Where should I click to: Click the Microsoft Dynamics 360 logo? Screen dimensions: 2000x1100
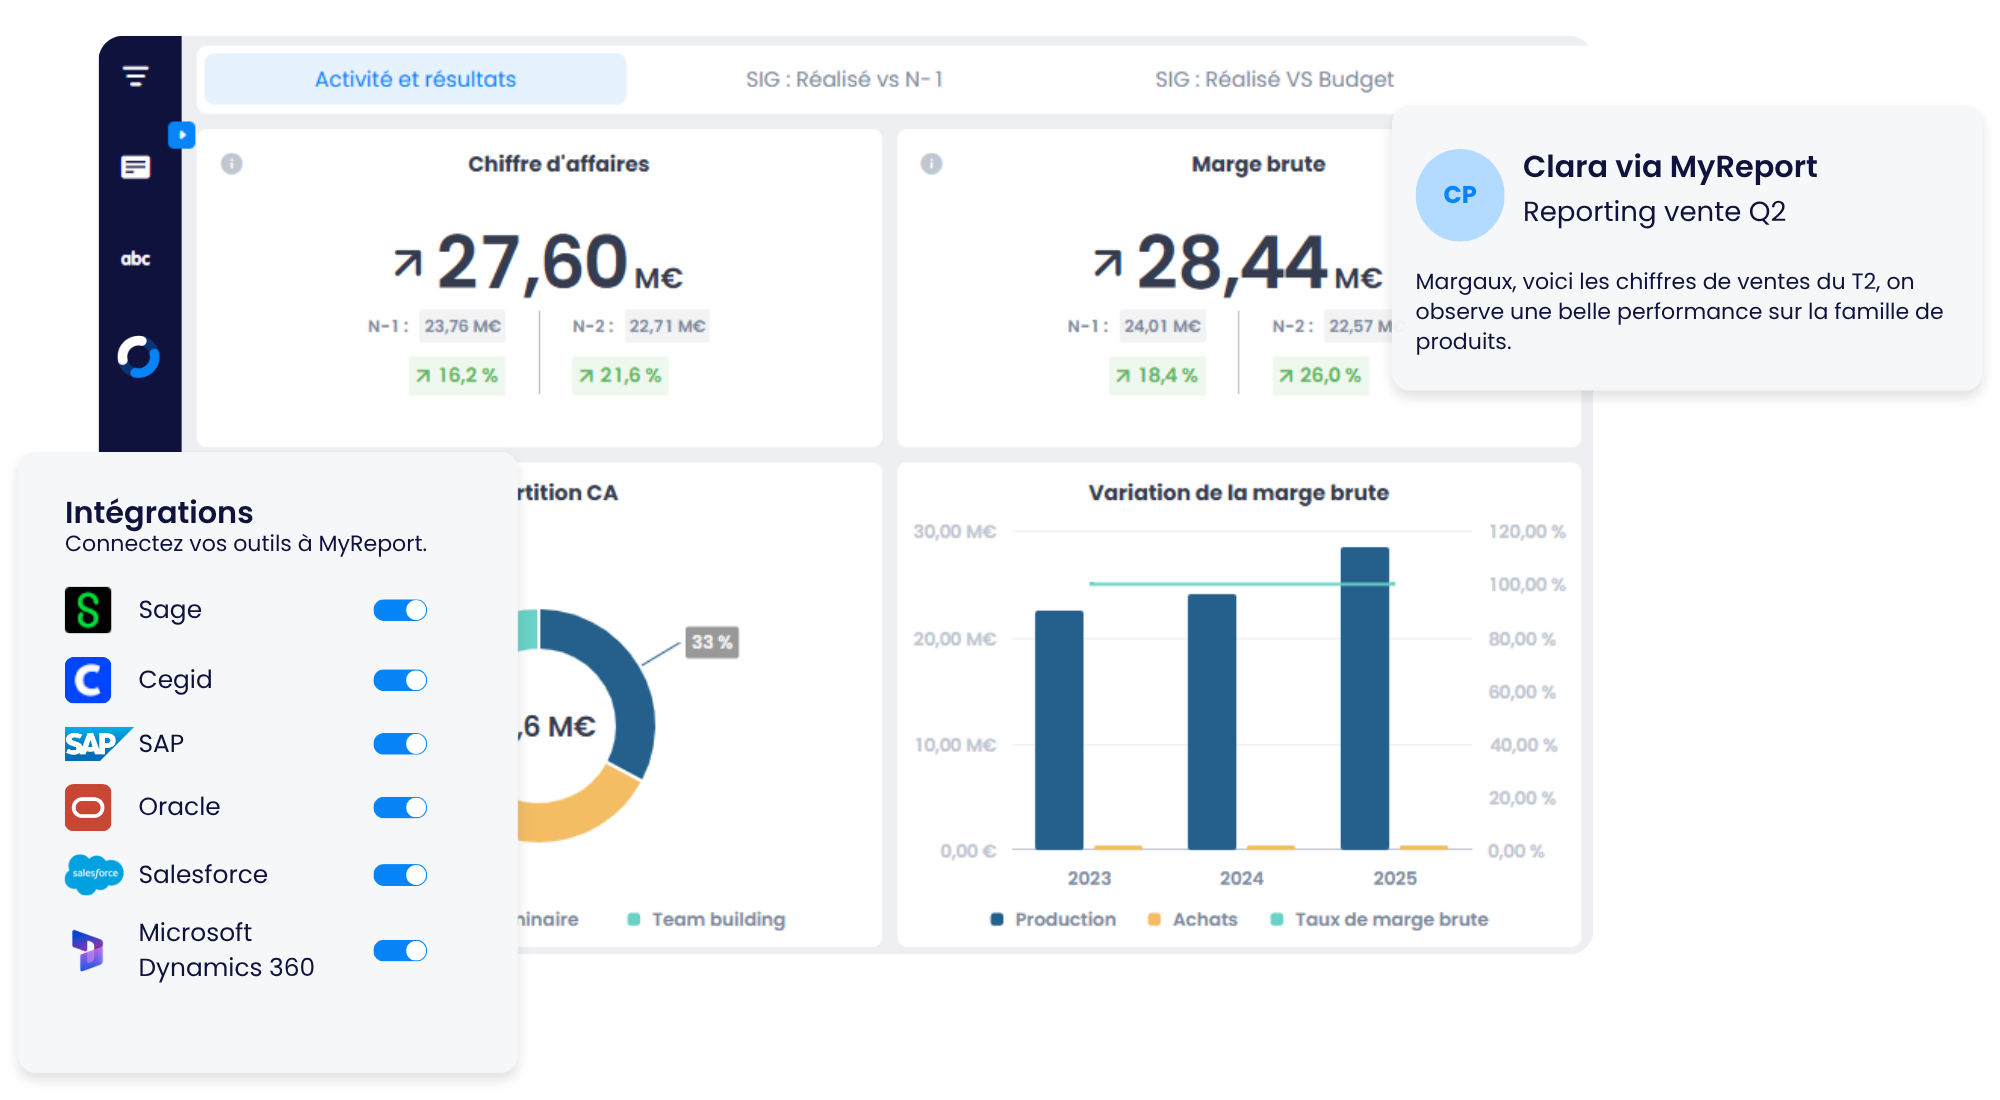click(x=88, y=950)
